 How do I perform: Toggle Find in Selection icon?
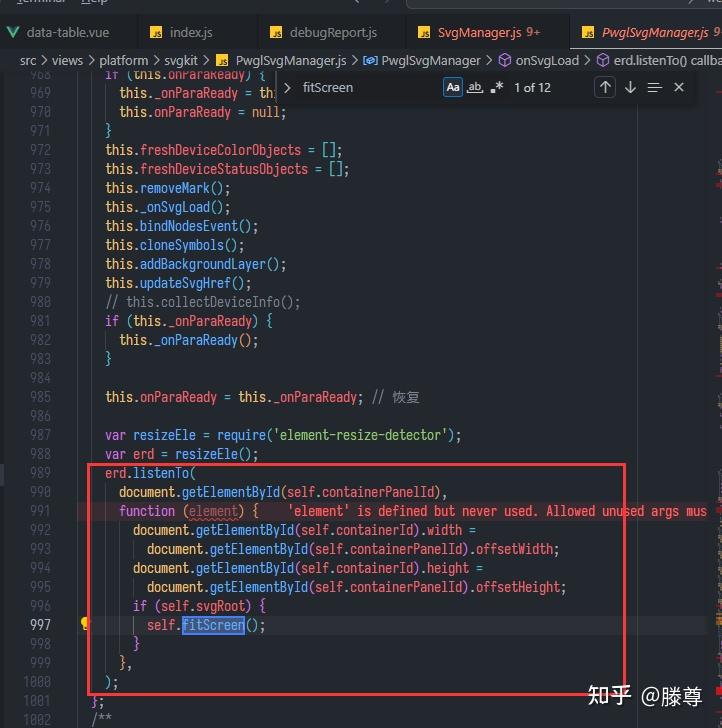click(x=654, y=87)
